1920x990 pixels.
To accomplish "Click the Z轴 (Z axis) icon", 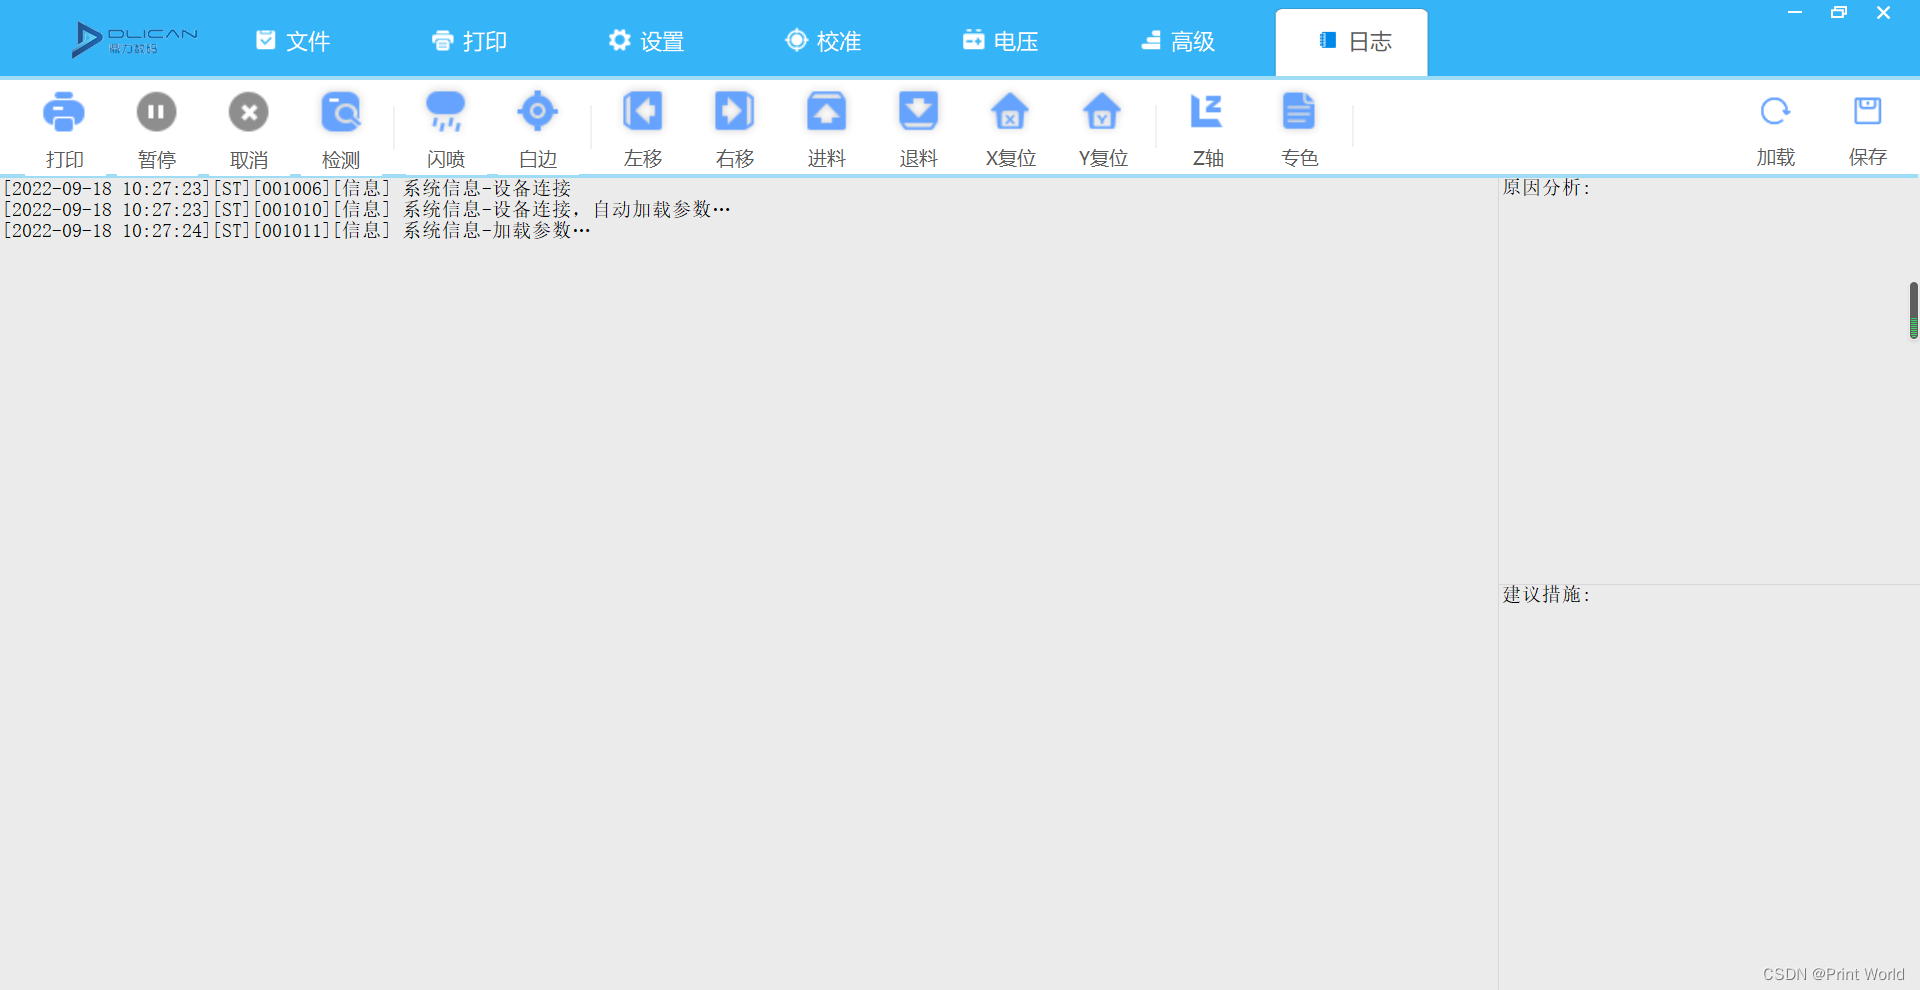I will [1207, 127].
